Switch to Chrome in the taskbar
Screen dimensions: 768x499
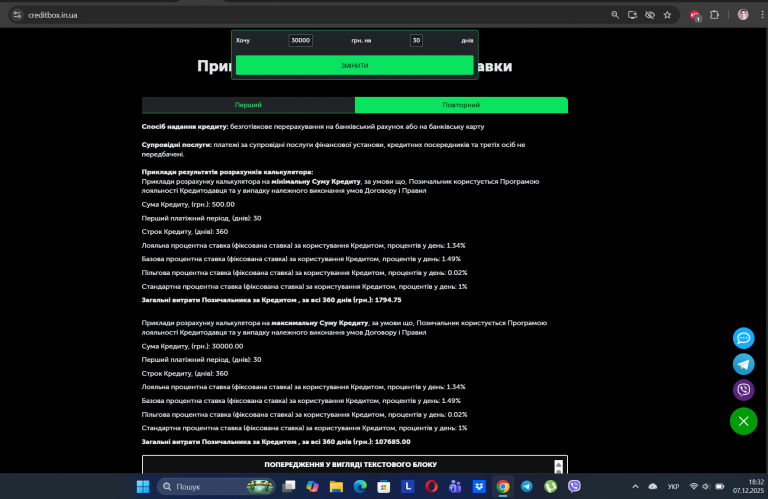pyautogui.click(x=503, y=486)
